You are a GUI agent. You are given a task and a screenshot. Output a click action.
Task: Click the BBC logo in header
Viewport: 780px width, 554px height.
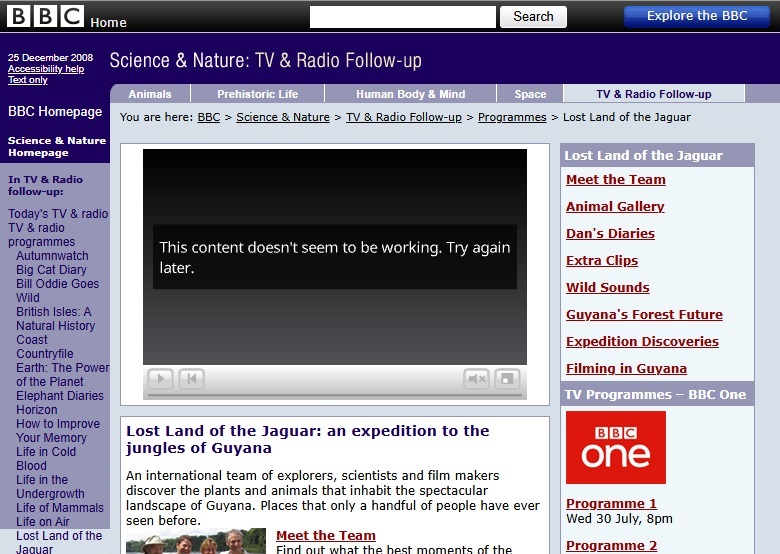coord(45,16)
